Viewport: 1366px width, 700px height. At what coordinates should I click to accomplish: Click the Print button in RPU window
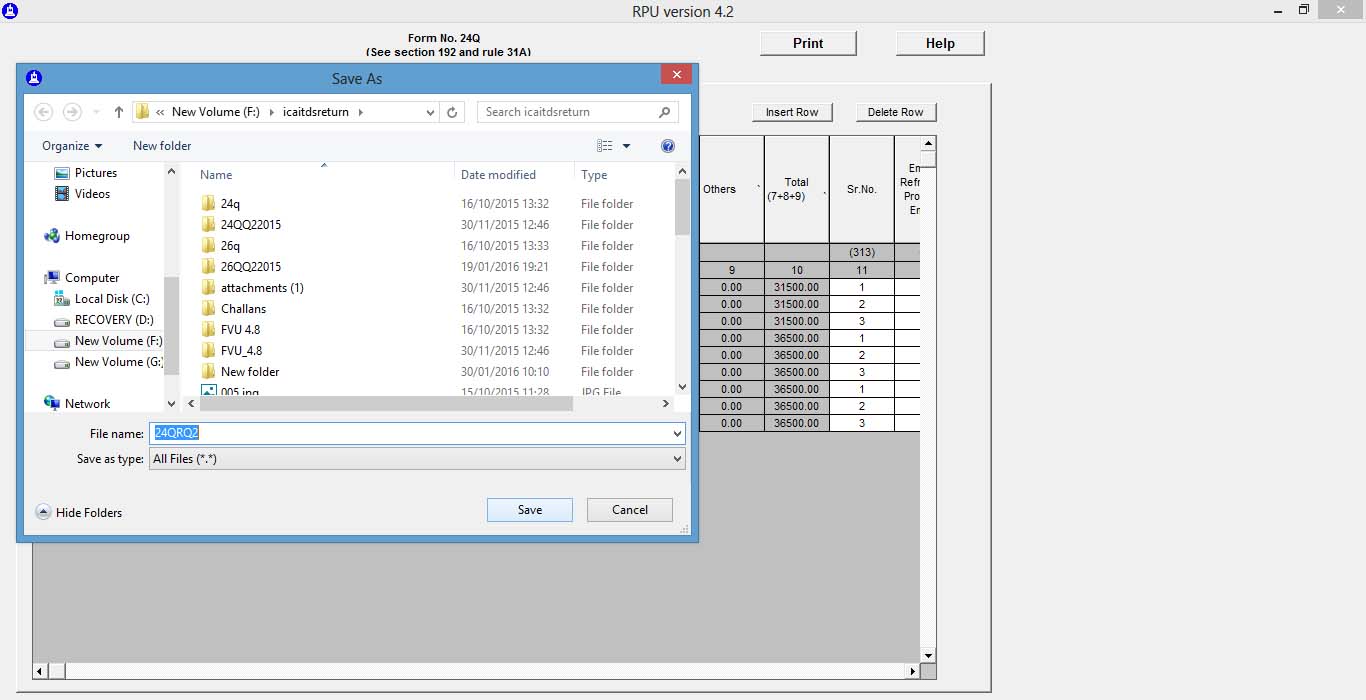[x=808, y=43]
